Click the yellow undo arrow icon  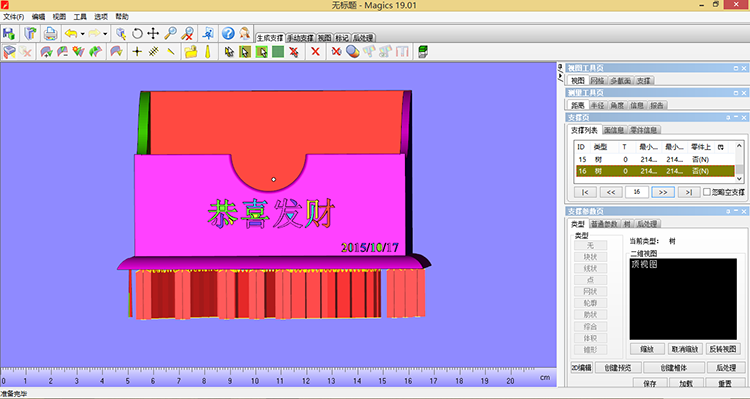71,33
